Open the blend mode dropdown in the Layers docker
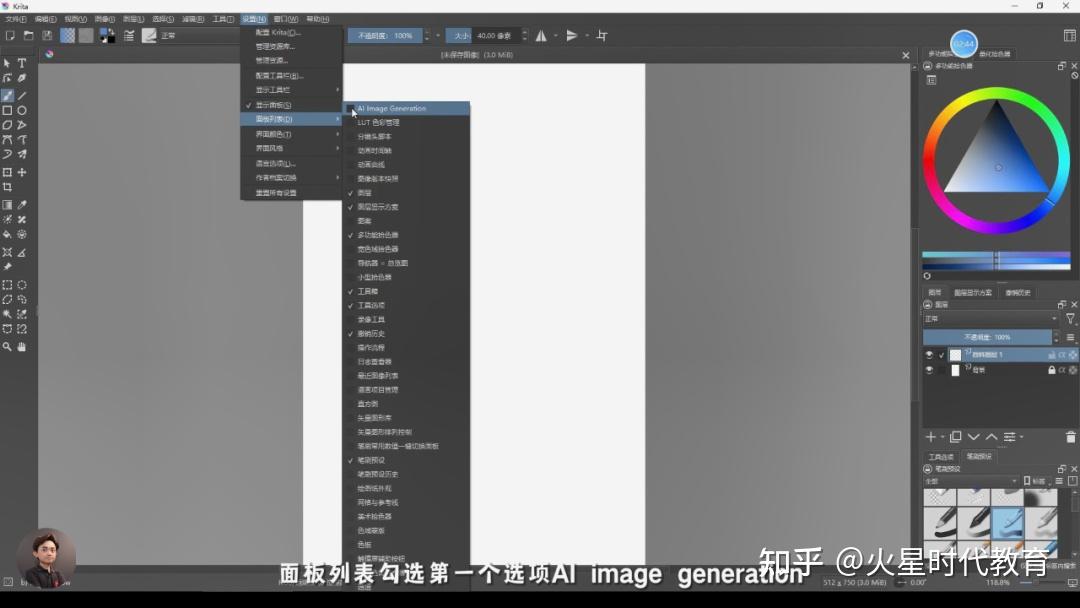Image resolution: width=1080 pixels, height=608 pixels. click(990, 318)
